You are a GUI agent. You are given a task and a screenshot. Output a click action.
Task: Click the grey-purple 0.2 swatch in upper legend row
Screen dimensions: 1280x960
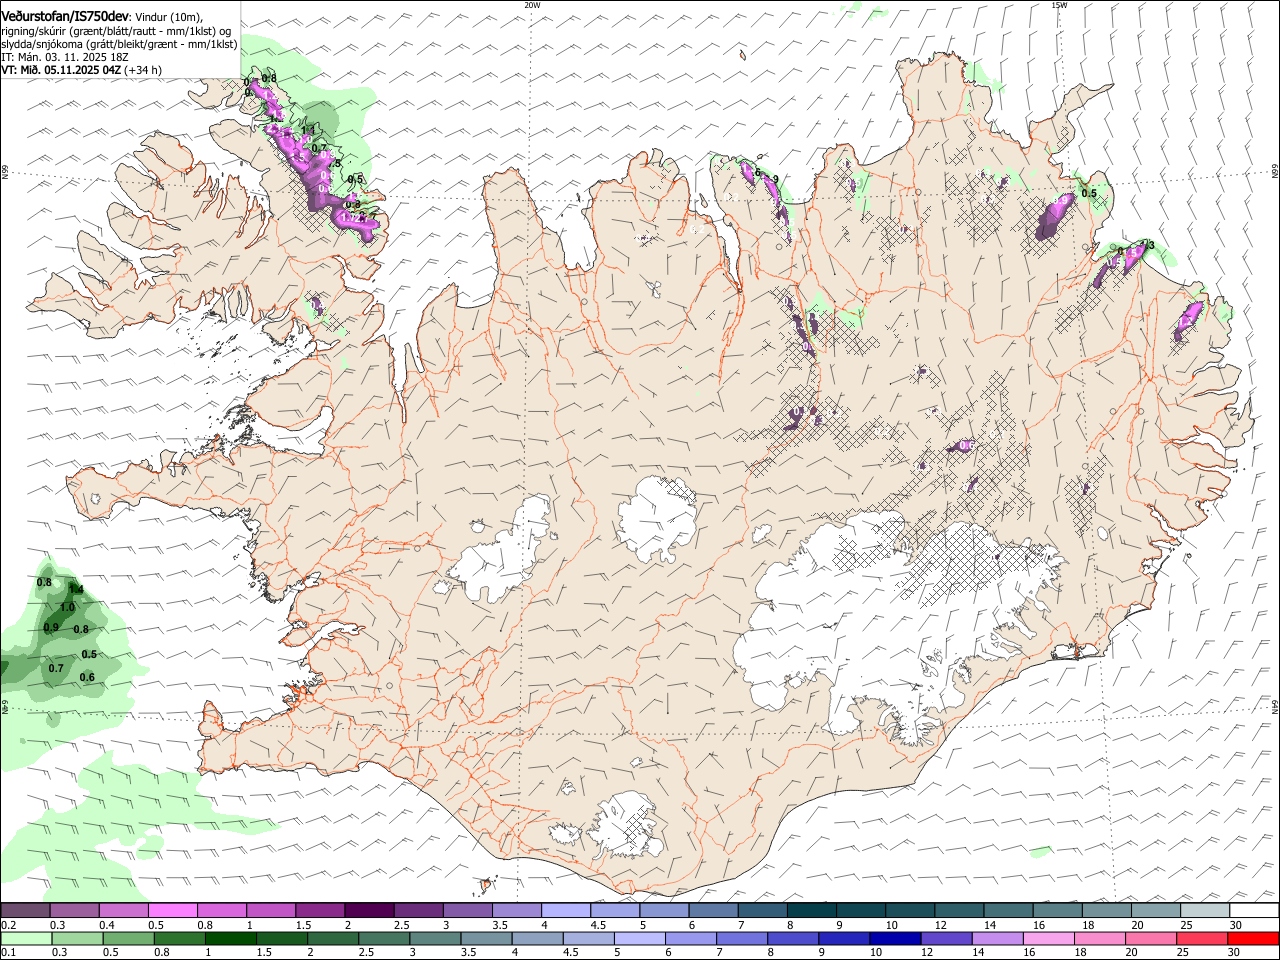point(25,911)
